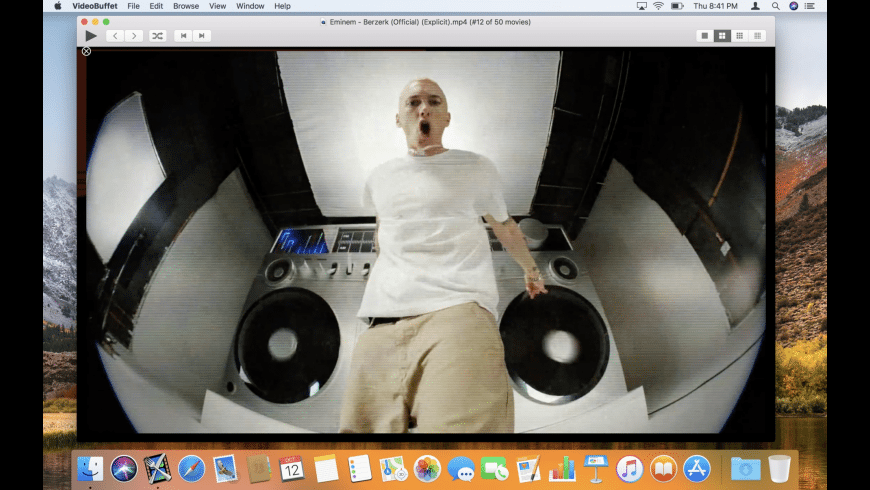Launch Safari from the Dock

(191, 469)
